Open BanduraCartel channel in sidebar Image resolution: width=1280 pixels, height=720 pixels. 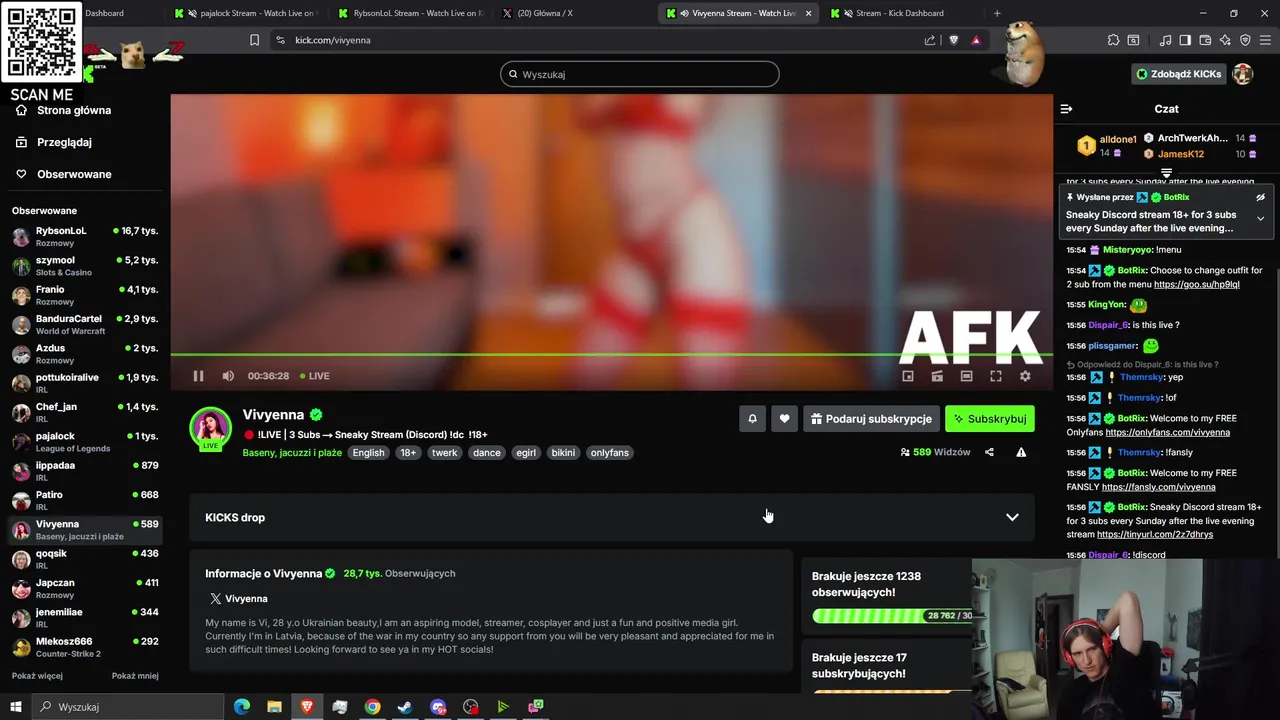(85, 324)
